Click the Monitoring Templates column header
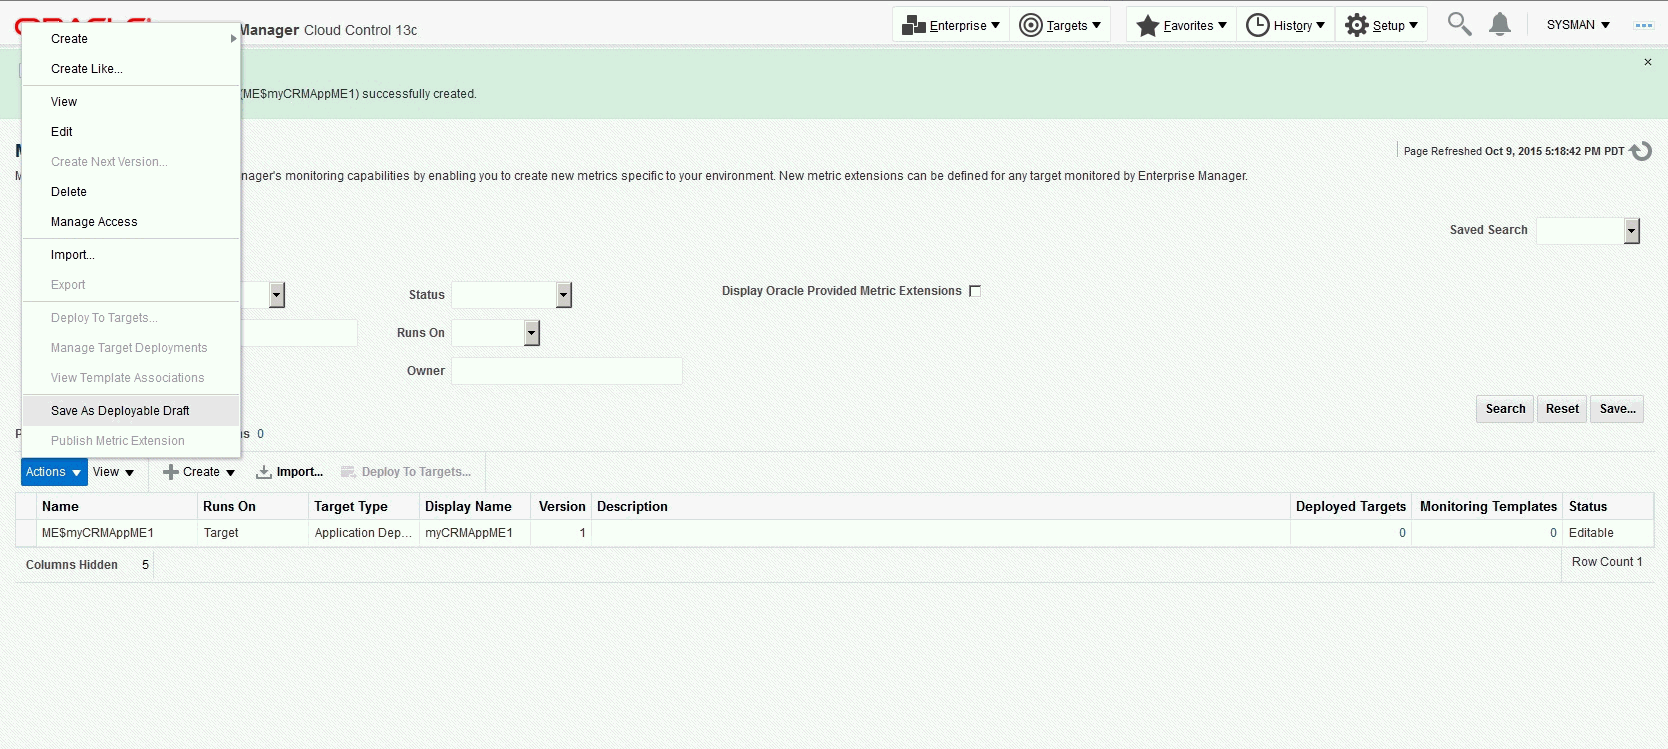Screen dimensions: 1668x749 tap(1488, 507)
